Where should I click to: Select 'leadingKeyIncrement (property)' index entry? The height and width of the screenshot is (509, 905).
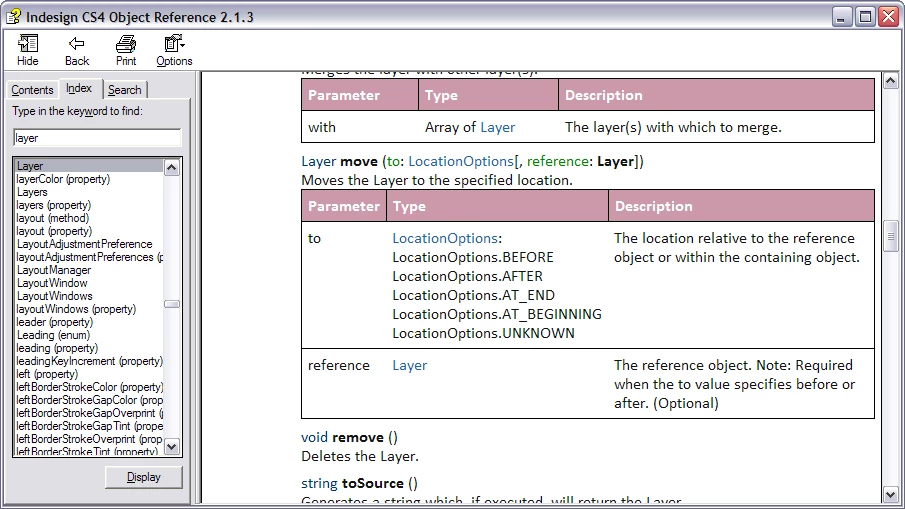pyautogui.click(x=89, y=361)
